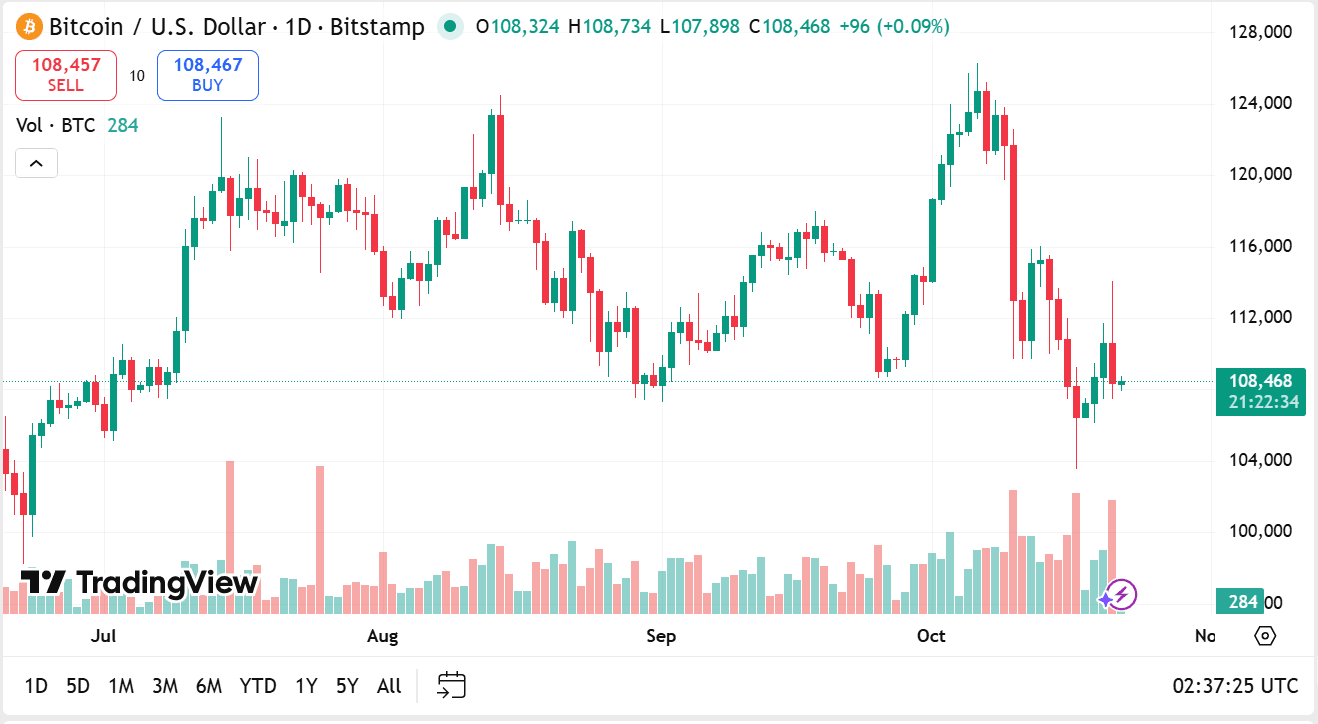The height and width of the screenshot is (724, 1318).
Task: Click the green 108,468 current price label
Action: pyautogui.click(x=1260, y=381)
